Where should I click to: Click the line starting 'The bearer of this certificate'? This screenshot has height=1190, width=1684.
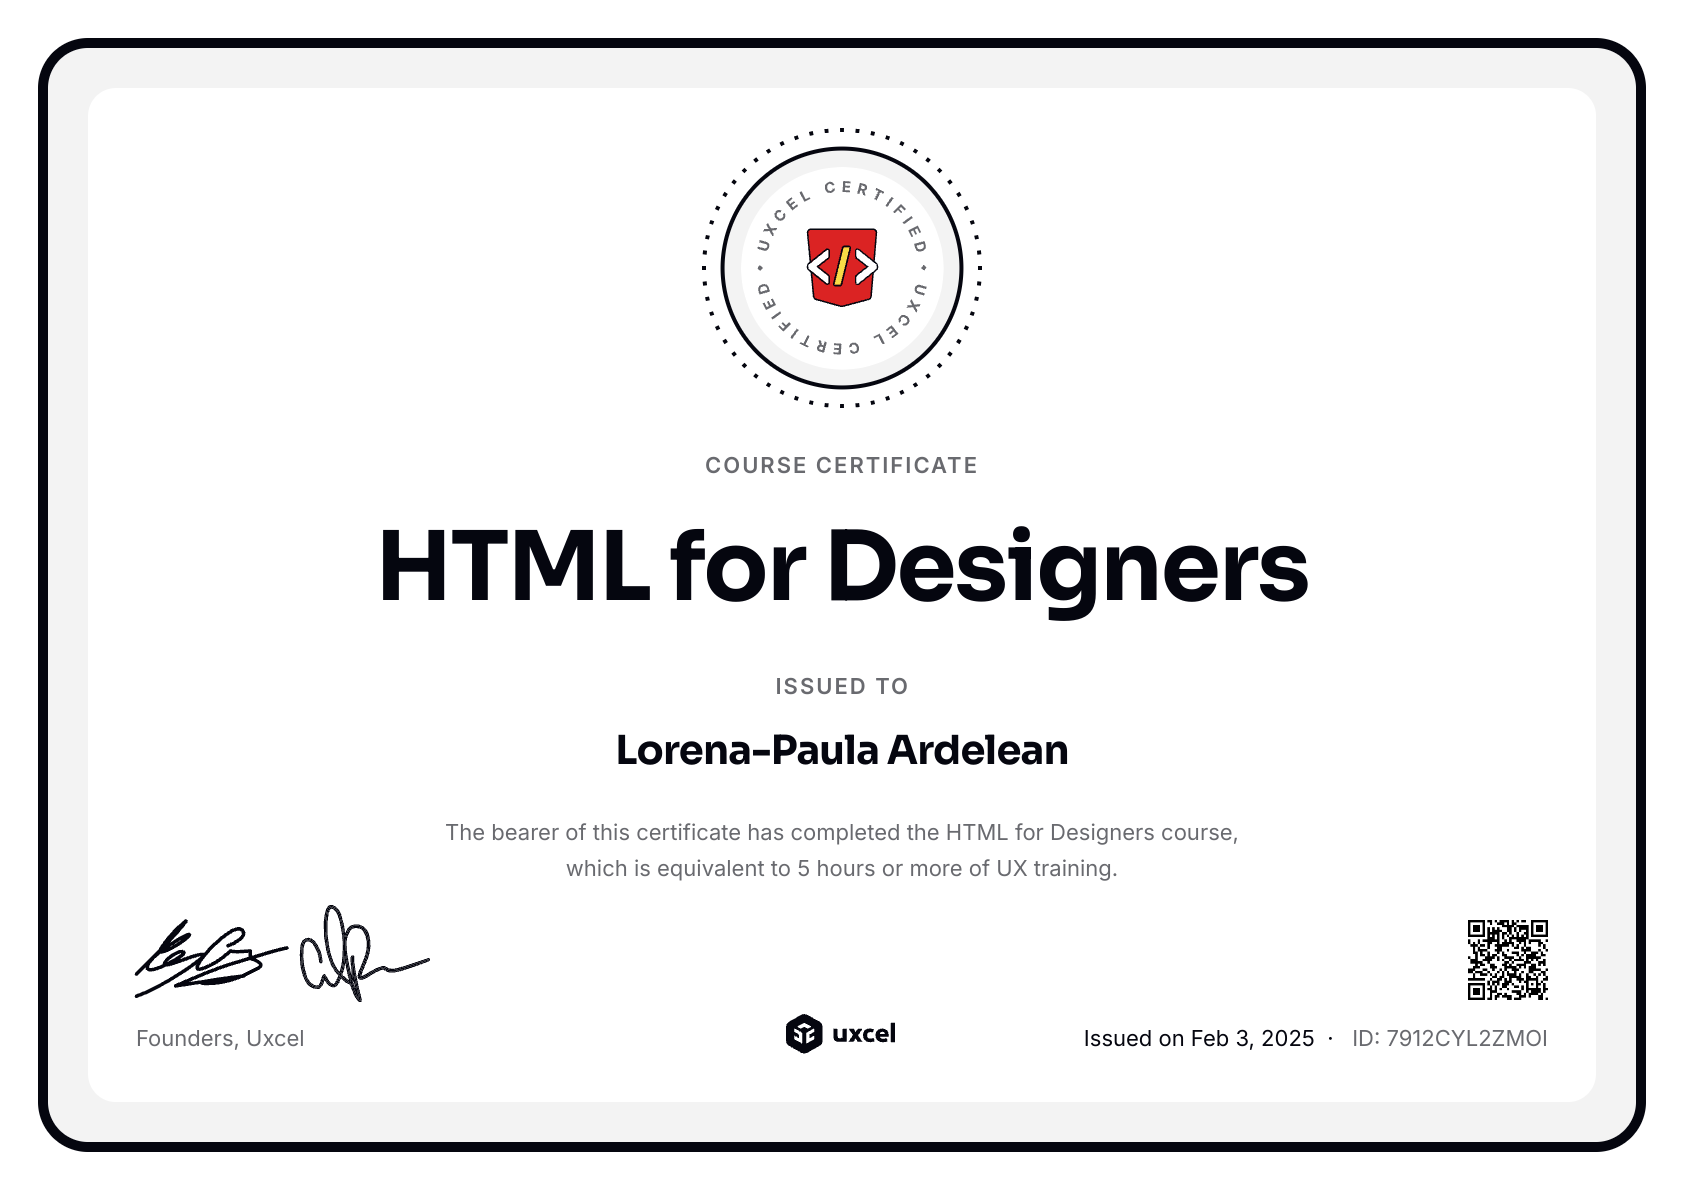[841, 832]
